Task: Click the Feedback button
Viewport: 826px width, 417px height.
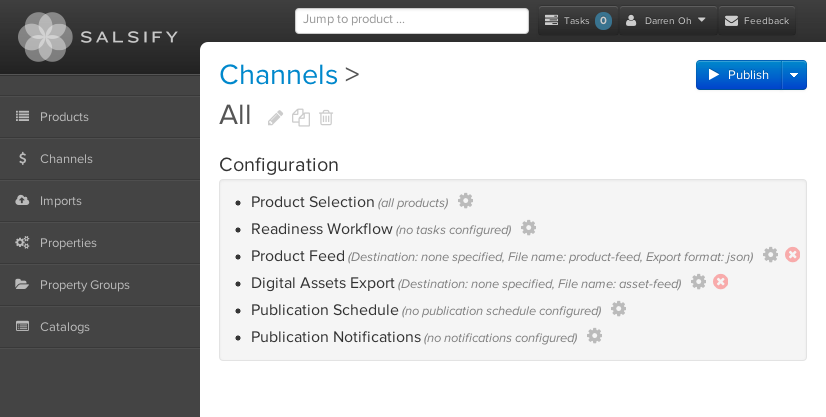Action: click(756, 21)
